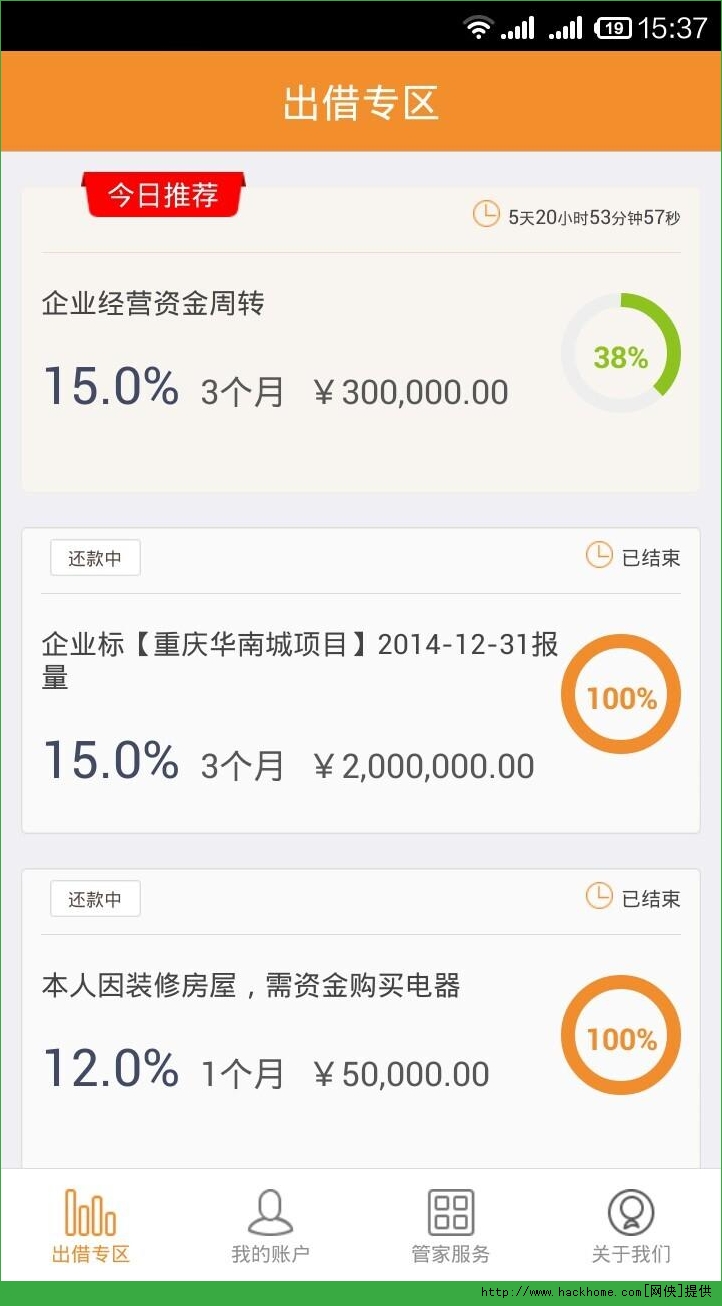Screen dimensions: 722x1306
Task: Tap clock icon on the 12.0% loan card
Action: 599,896
